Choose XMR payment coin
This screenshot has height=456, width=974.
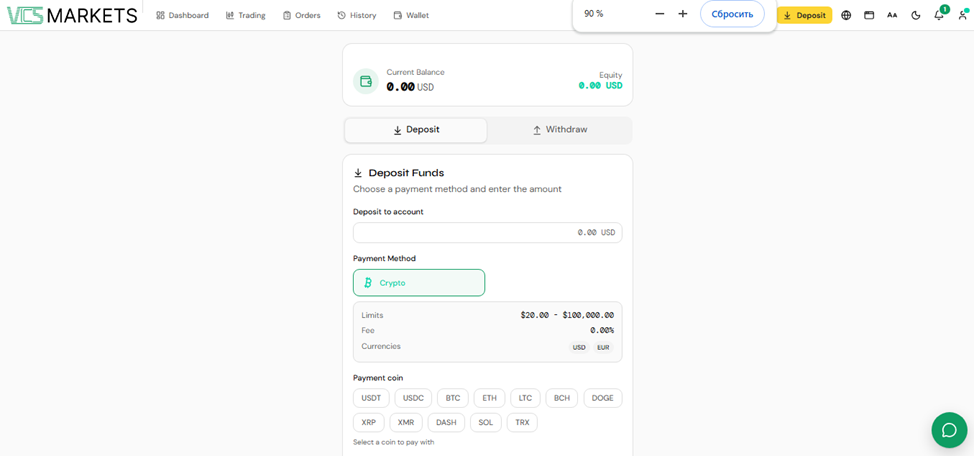(x=406, y=422)
